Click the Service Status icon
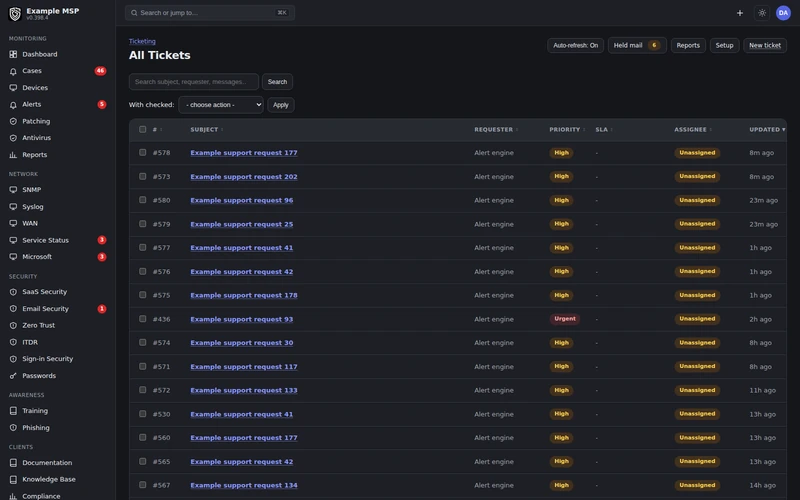Image resolution: width=800 pixels, height=500 pixels. 13,240
